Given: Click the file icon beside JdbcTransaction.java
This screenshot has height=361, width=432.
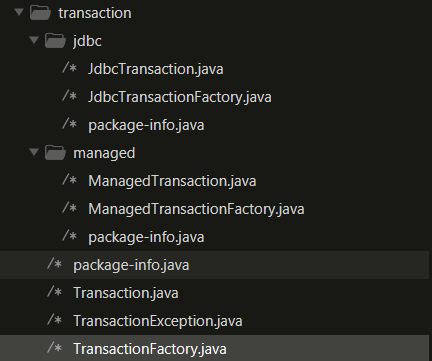Looking at the screenshot, I should tap(69, 69).
